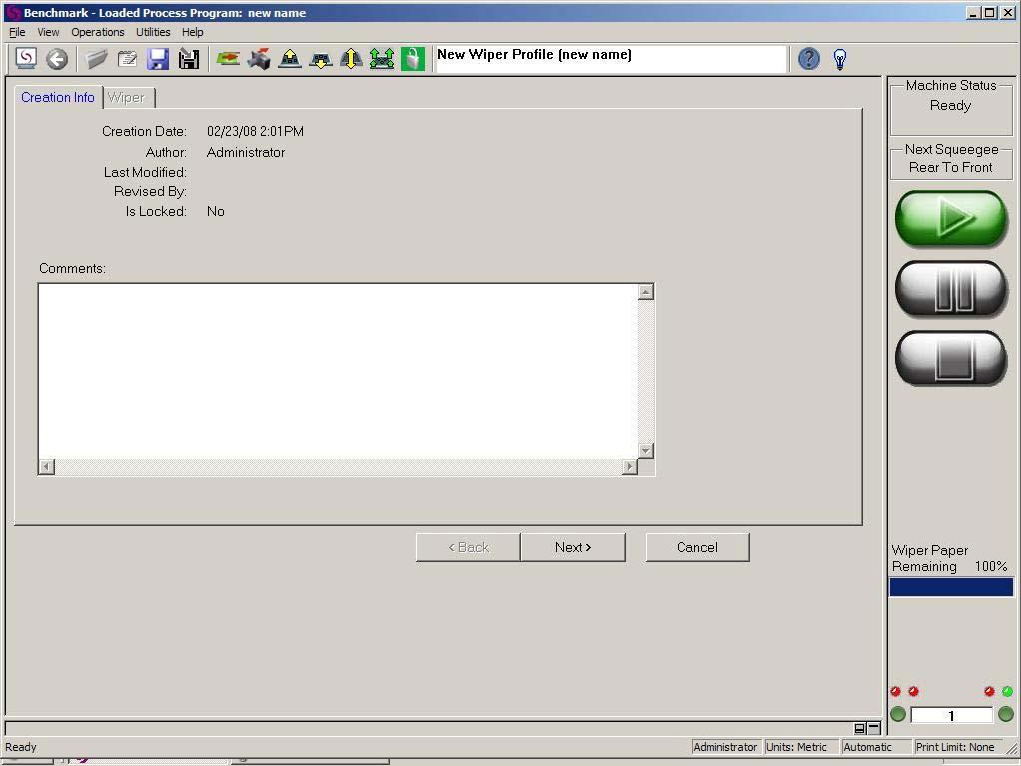Click the minimize pane dash icon

point(874,728)
